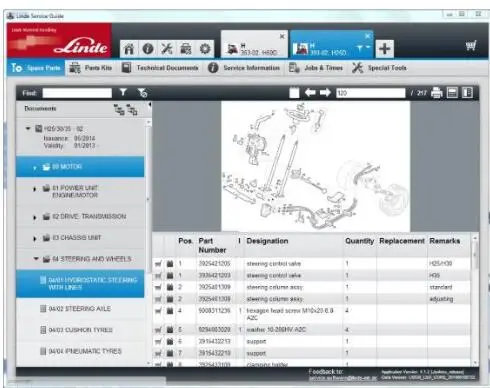Click the steering exploded diagram image

click(x=316, y=166)
